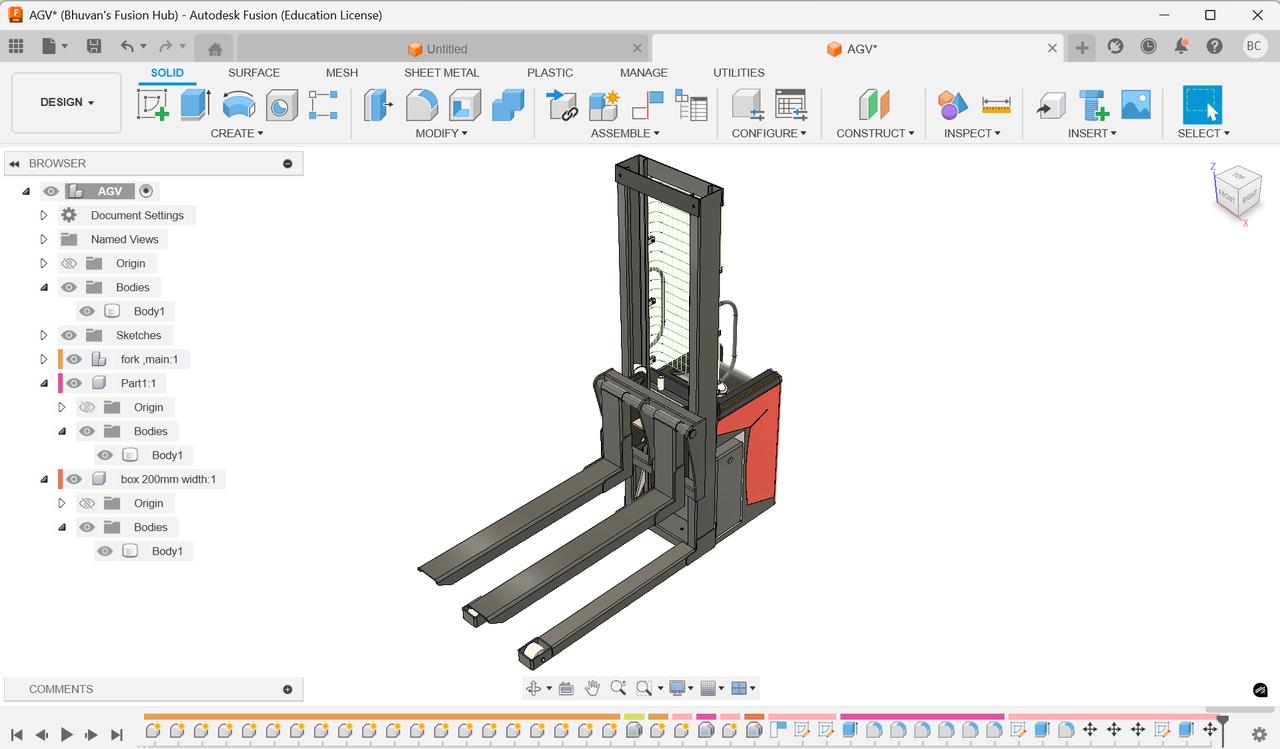
Task: Click the Insert Canvas image icon
Action: [1135, 104]
